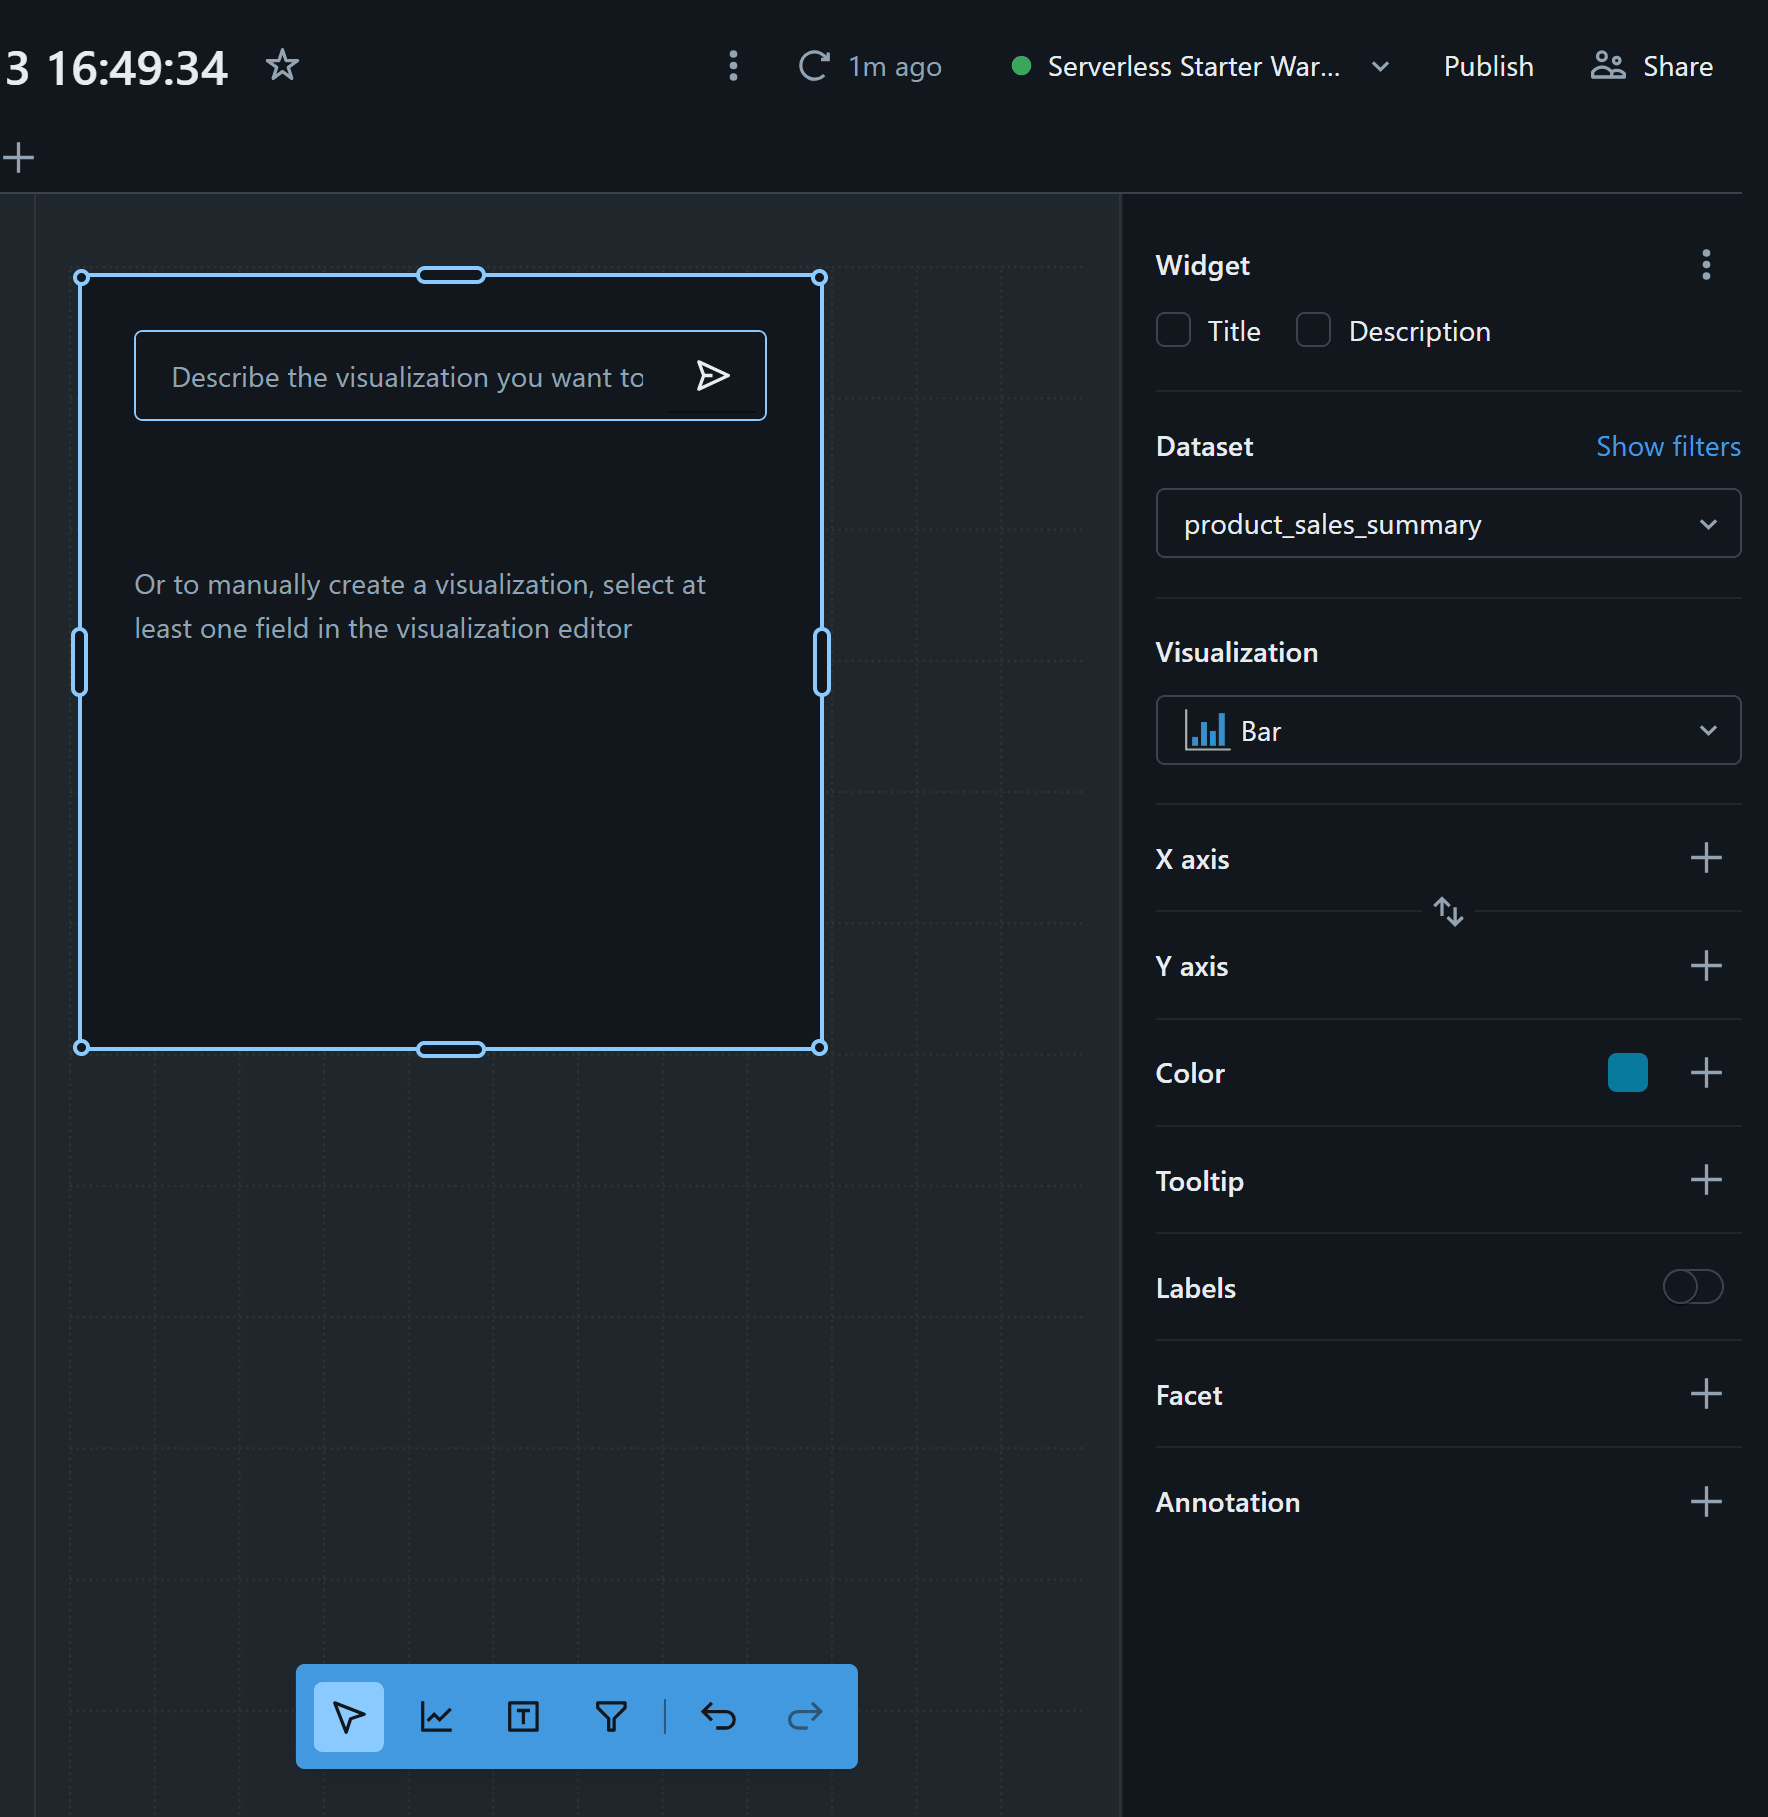Click the Publish button
Image resolution: width=1768 pixels, height=1817 pixels.
tap(1488, 66)
